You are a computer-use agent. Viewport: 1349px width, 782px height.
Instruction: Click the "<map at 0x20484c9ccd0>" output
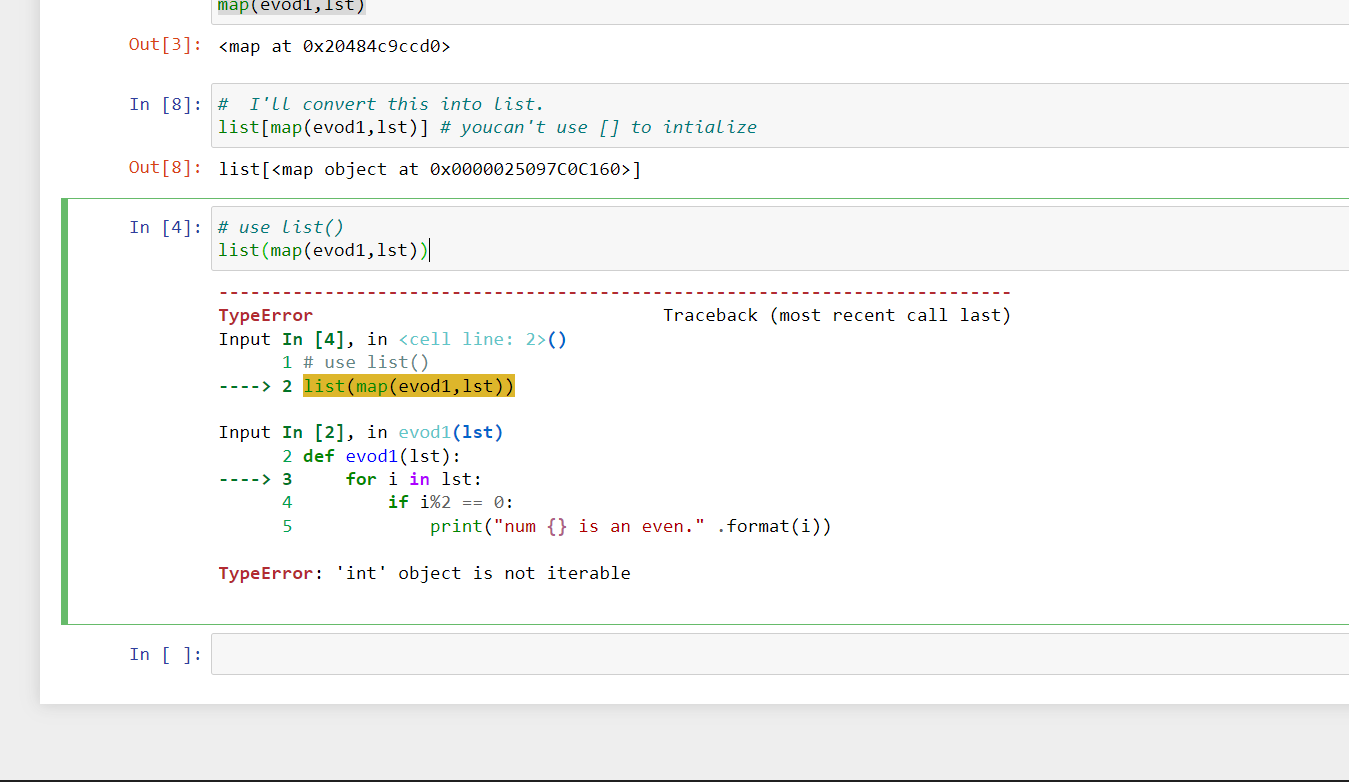[334, 45]
